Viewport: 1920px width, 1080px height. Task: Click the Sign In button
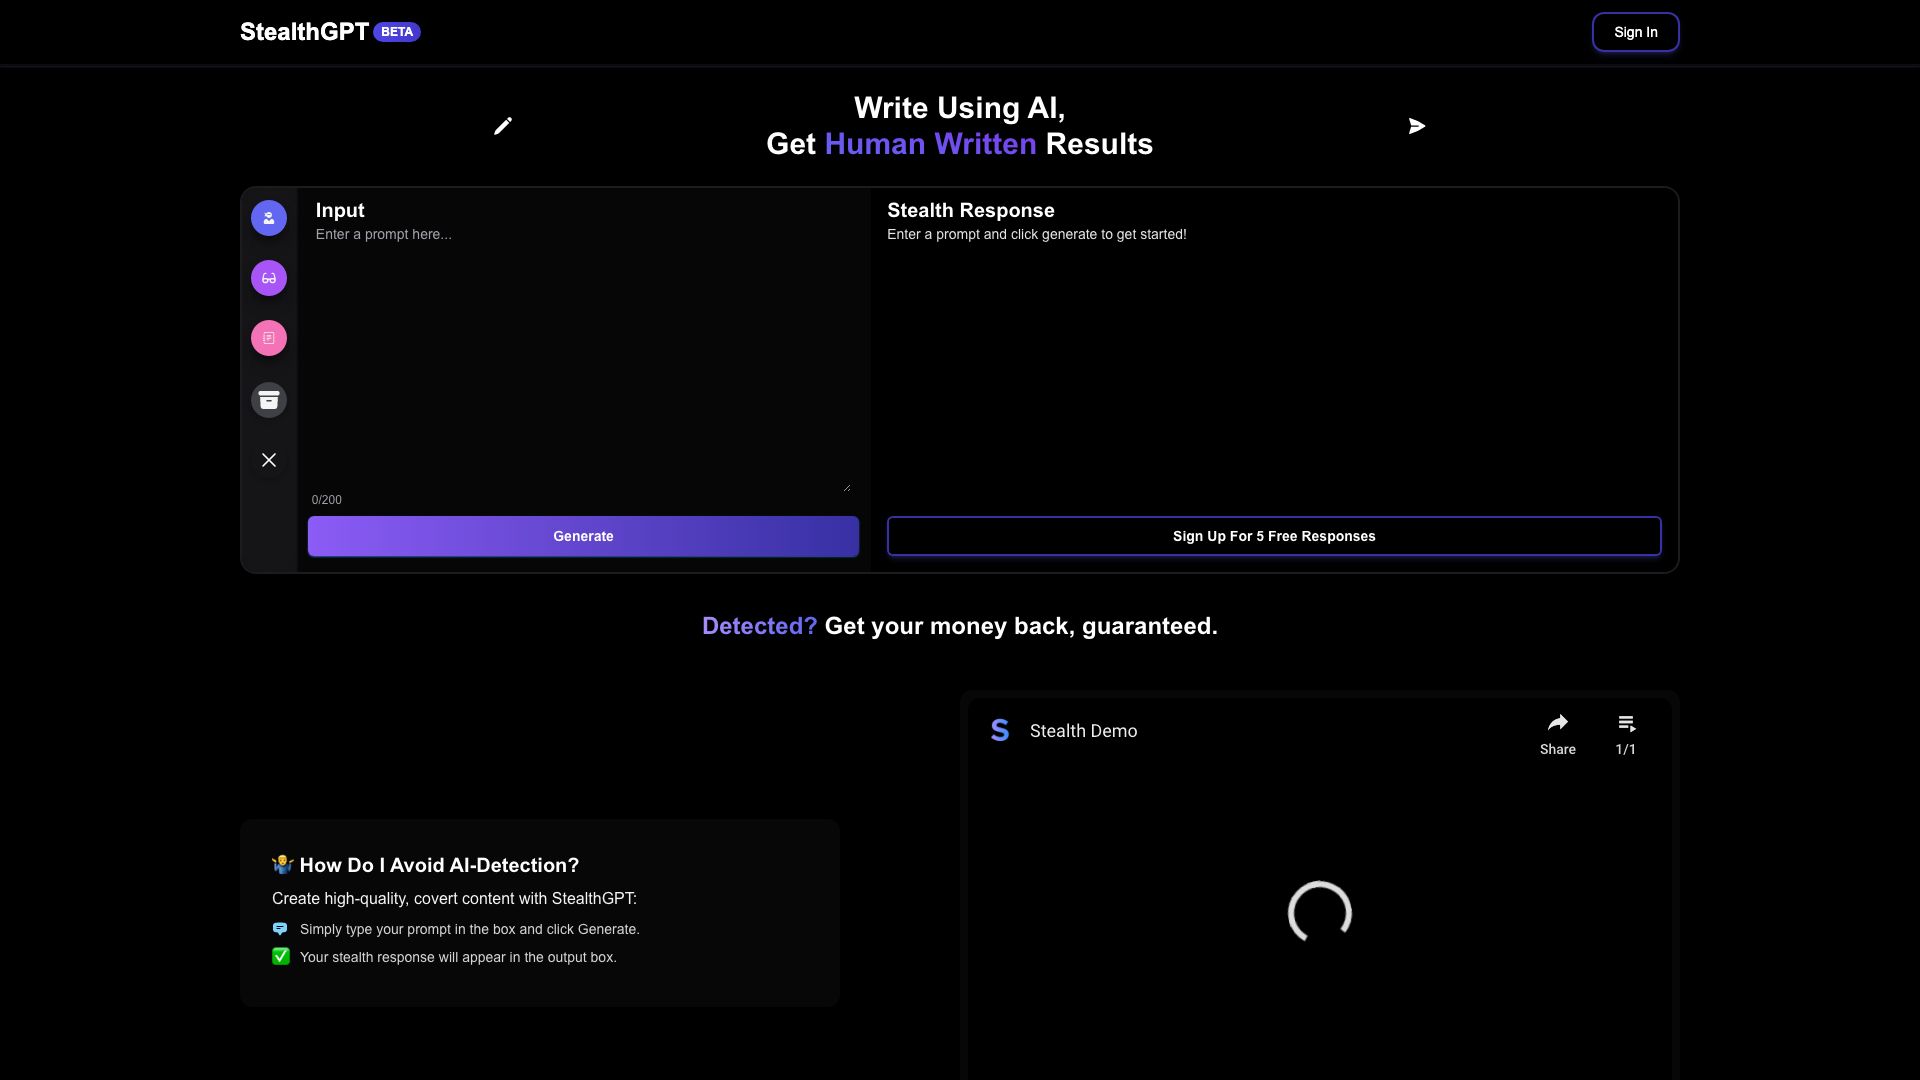pos(1636,32)
